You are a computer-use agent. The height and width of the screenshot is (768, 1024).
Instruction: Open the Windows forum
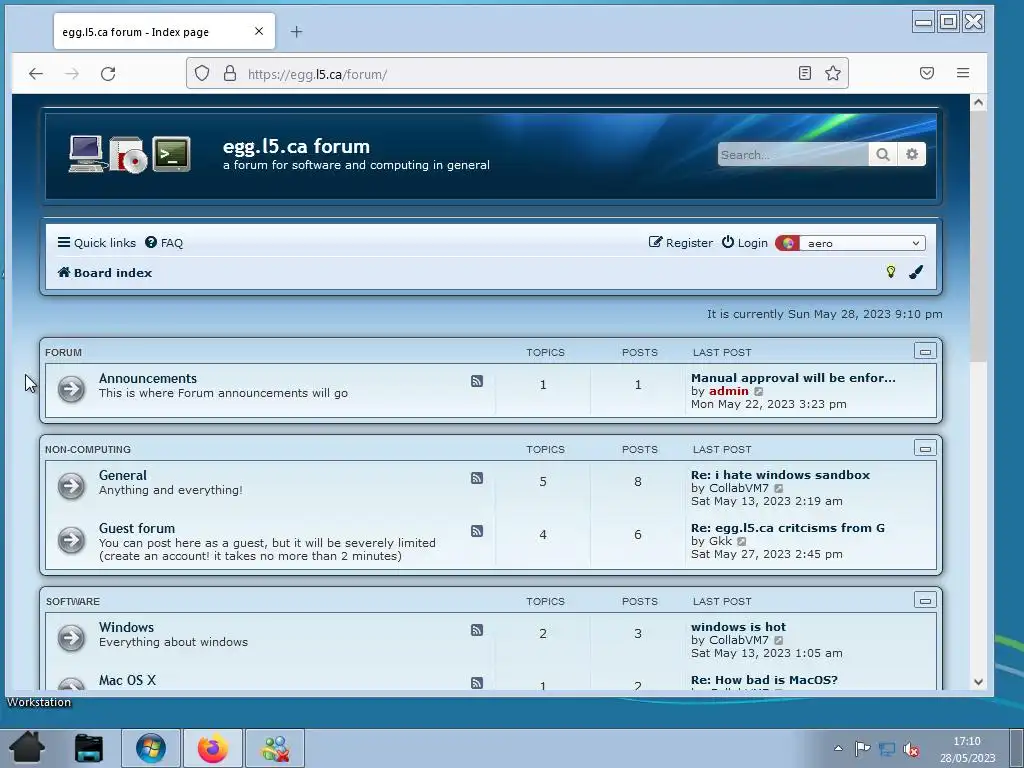coord(126,627)
